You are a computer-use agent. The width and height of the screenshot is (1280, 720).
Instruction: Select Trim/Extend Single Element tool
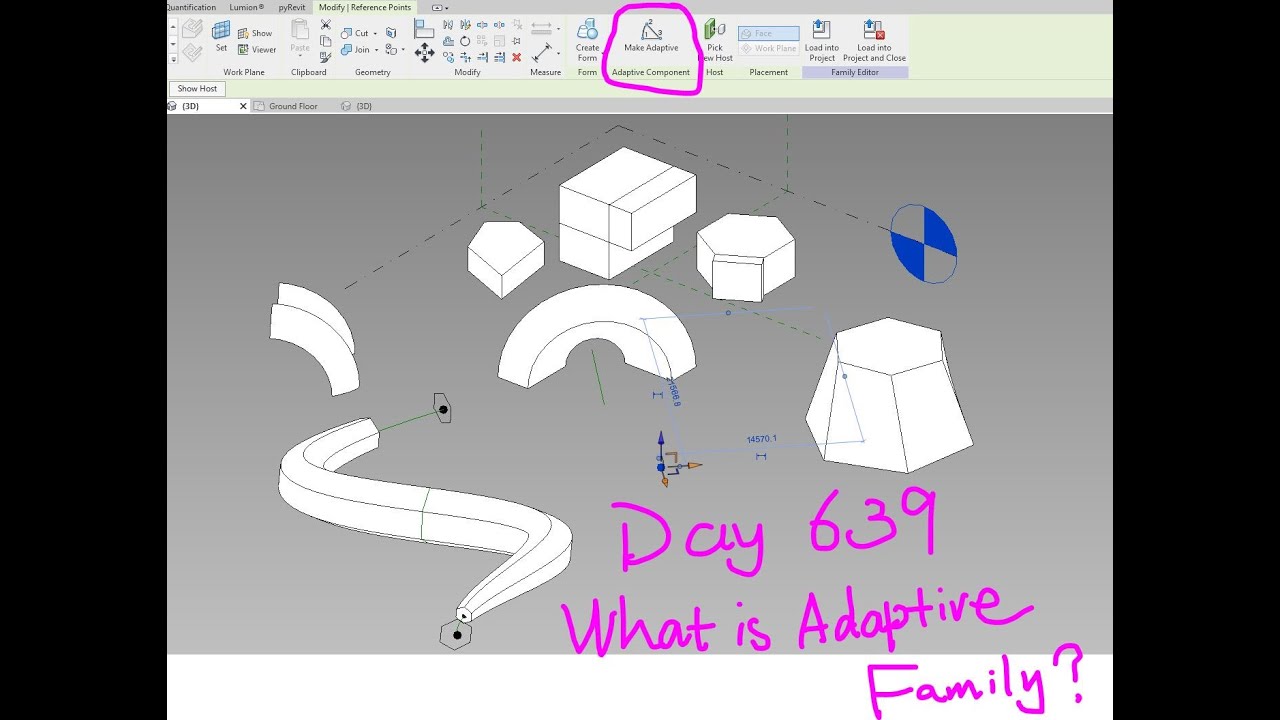point(482,57)
